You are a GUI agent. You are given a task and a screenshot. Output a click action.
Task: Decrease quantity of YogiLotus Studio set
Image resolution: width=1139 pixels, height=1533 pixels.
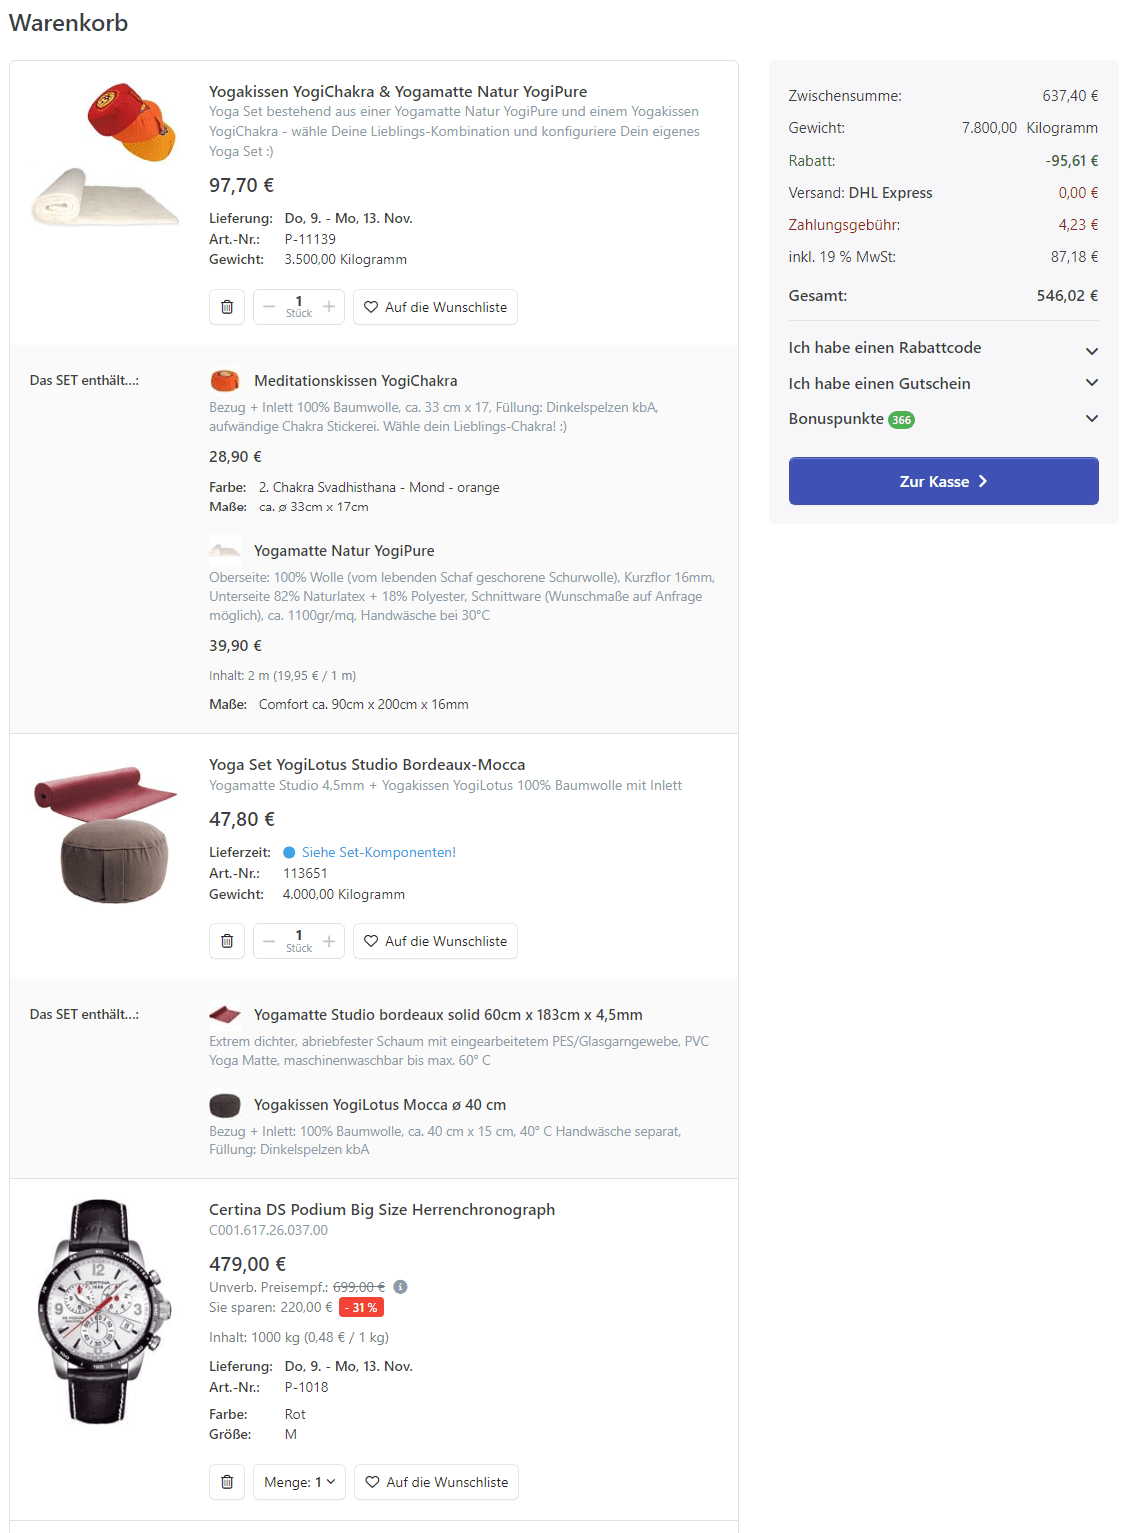(x=269, y=941)
